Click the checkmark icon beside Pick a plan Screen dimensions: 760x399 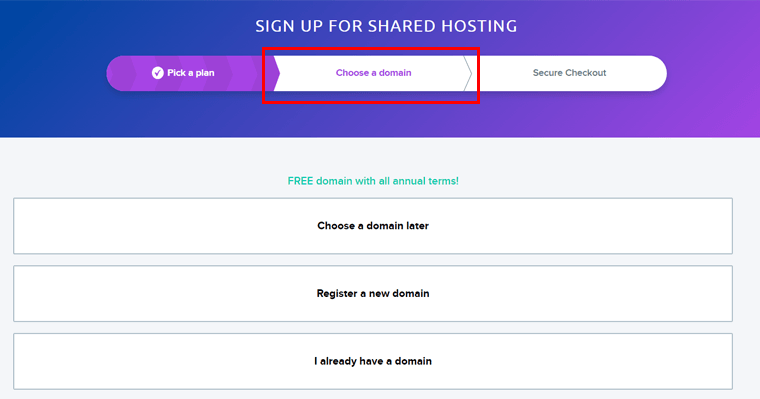pos(158,73)
